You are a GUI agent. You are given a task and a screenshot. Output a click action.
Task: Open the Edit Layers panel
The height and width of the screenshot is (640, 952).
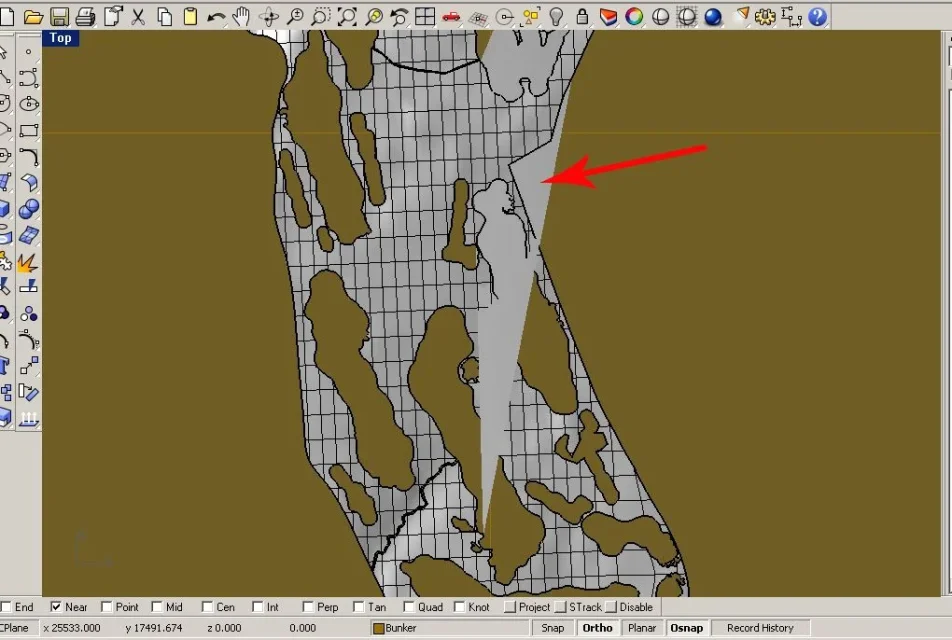[x=608, y=16]
